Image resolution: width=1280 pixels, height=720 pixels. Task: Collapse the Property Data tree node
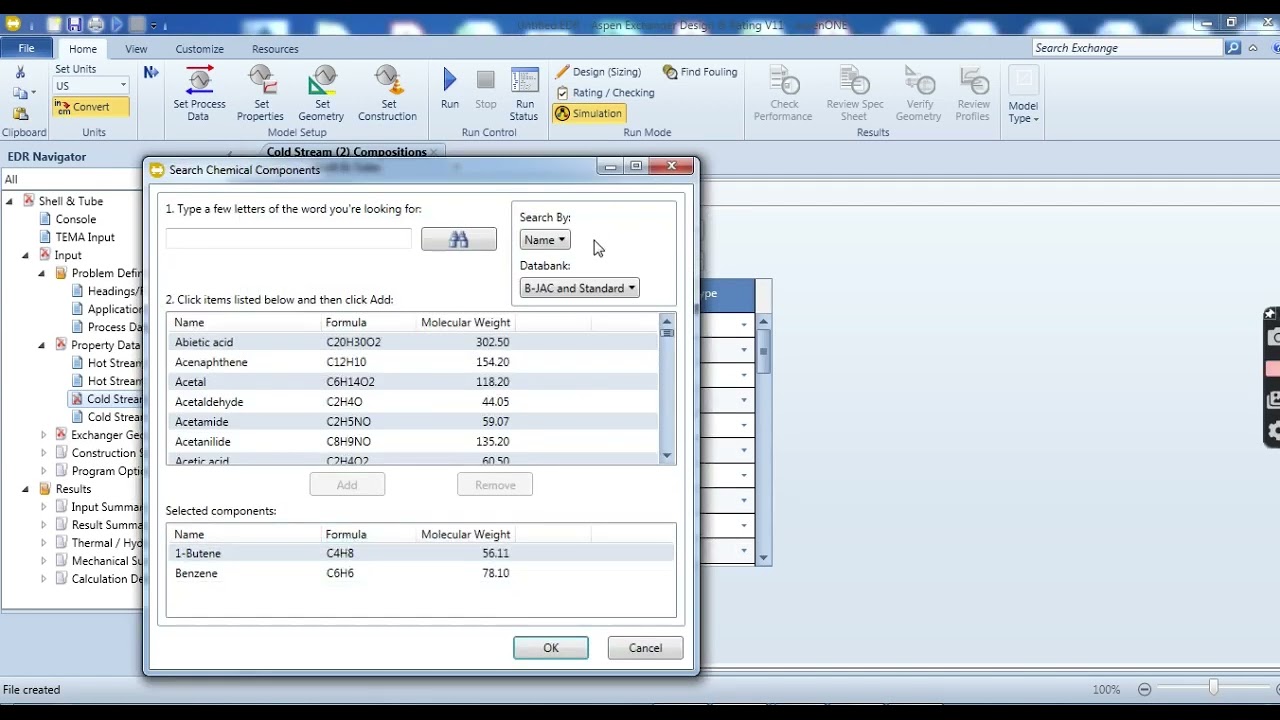point(42,345)
